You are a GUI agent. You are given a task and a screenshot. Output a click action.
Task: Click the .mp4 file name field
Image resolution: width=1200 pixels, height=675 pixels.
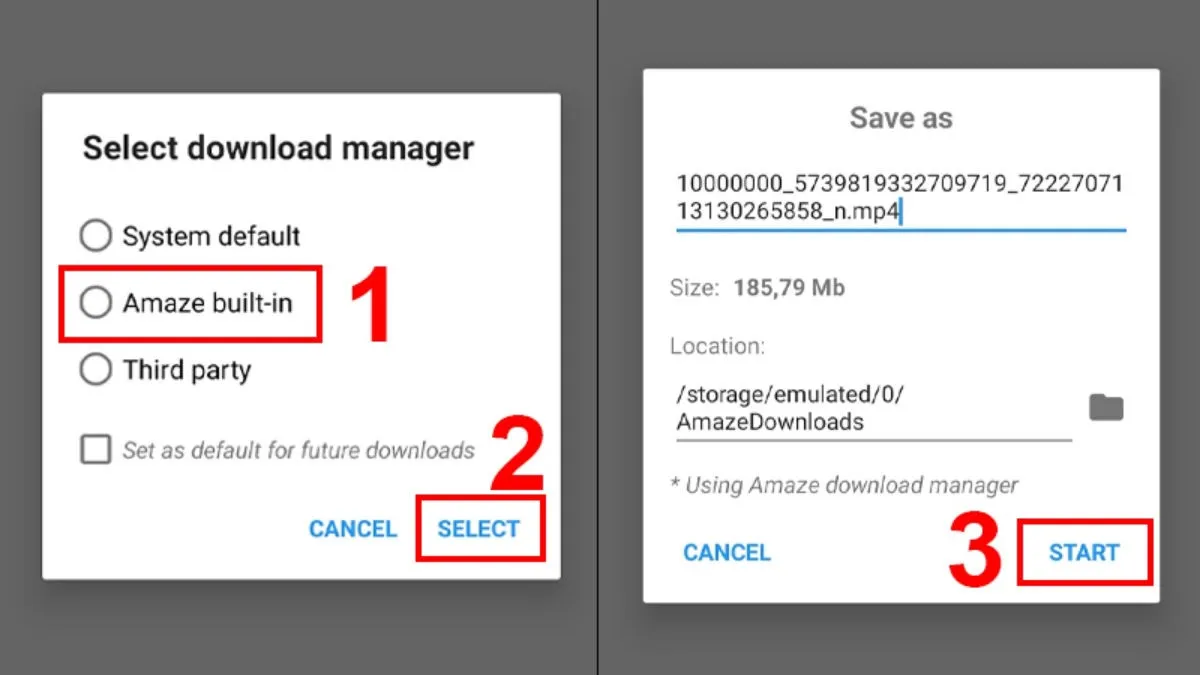click(900, 198)
